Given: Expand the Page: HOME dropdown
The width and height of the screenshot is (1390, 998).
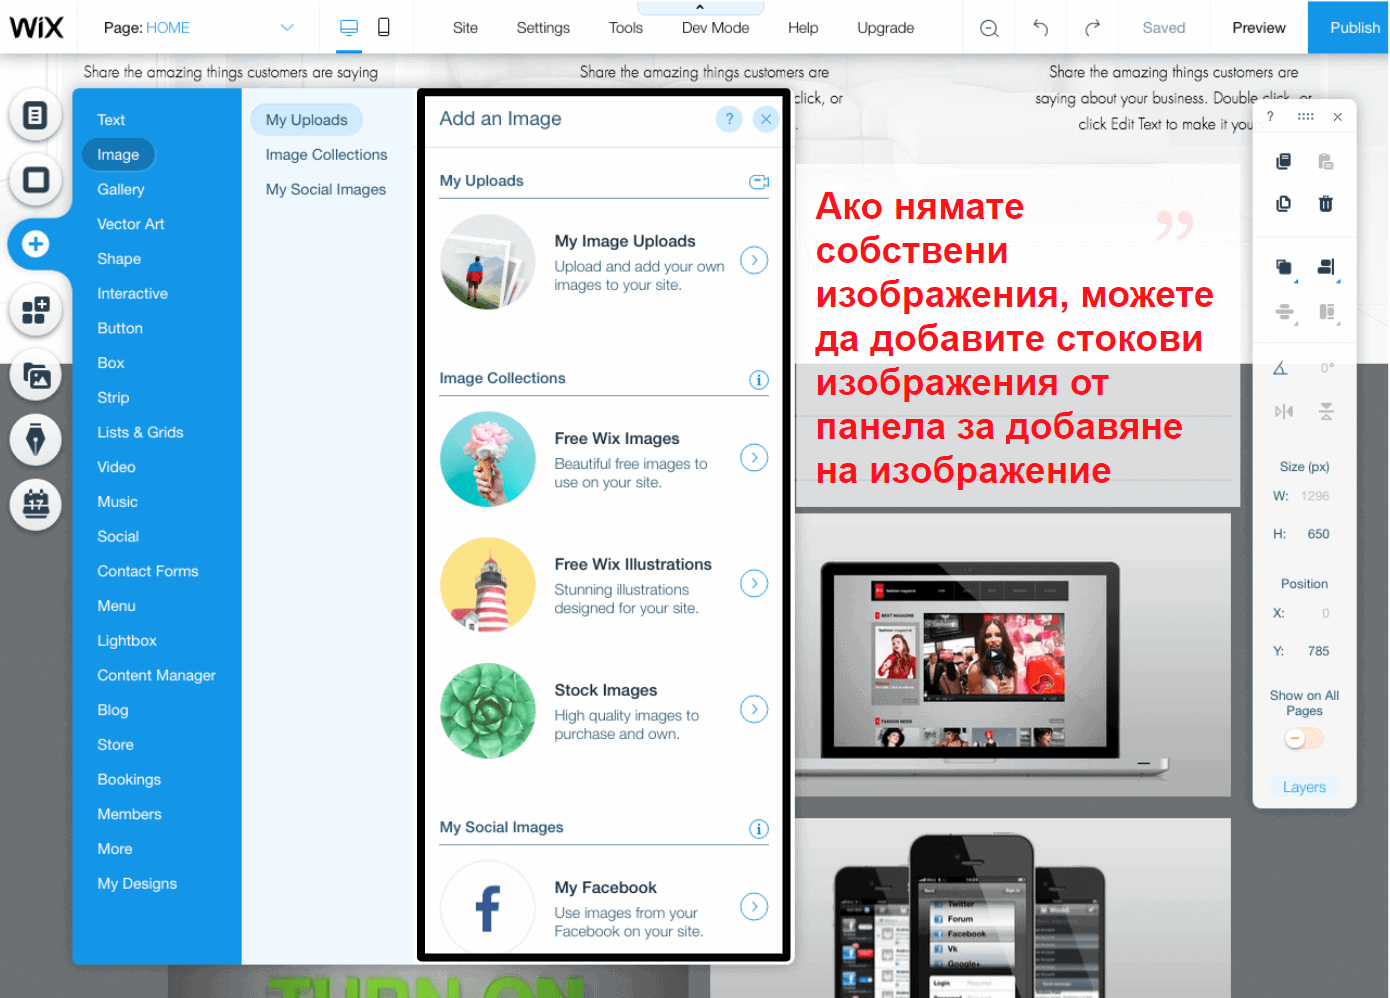Looking at the screenshot, I should tap(287, 28).
